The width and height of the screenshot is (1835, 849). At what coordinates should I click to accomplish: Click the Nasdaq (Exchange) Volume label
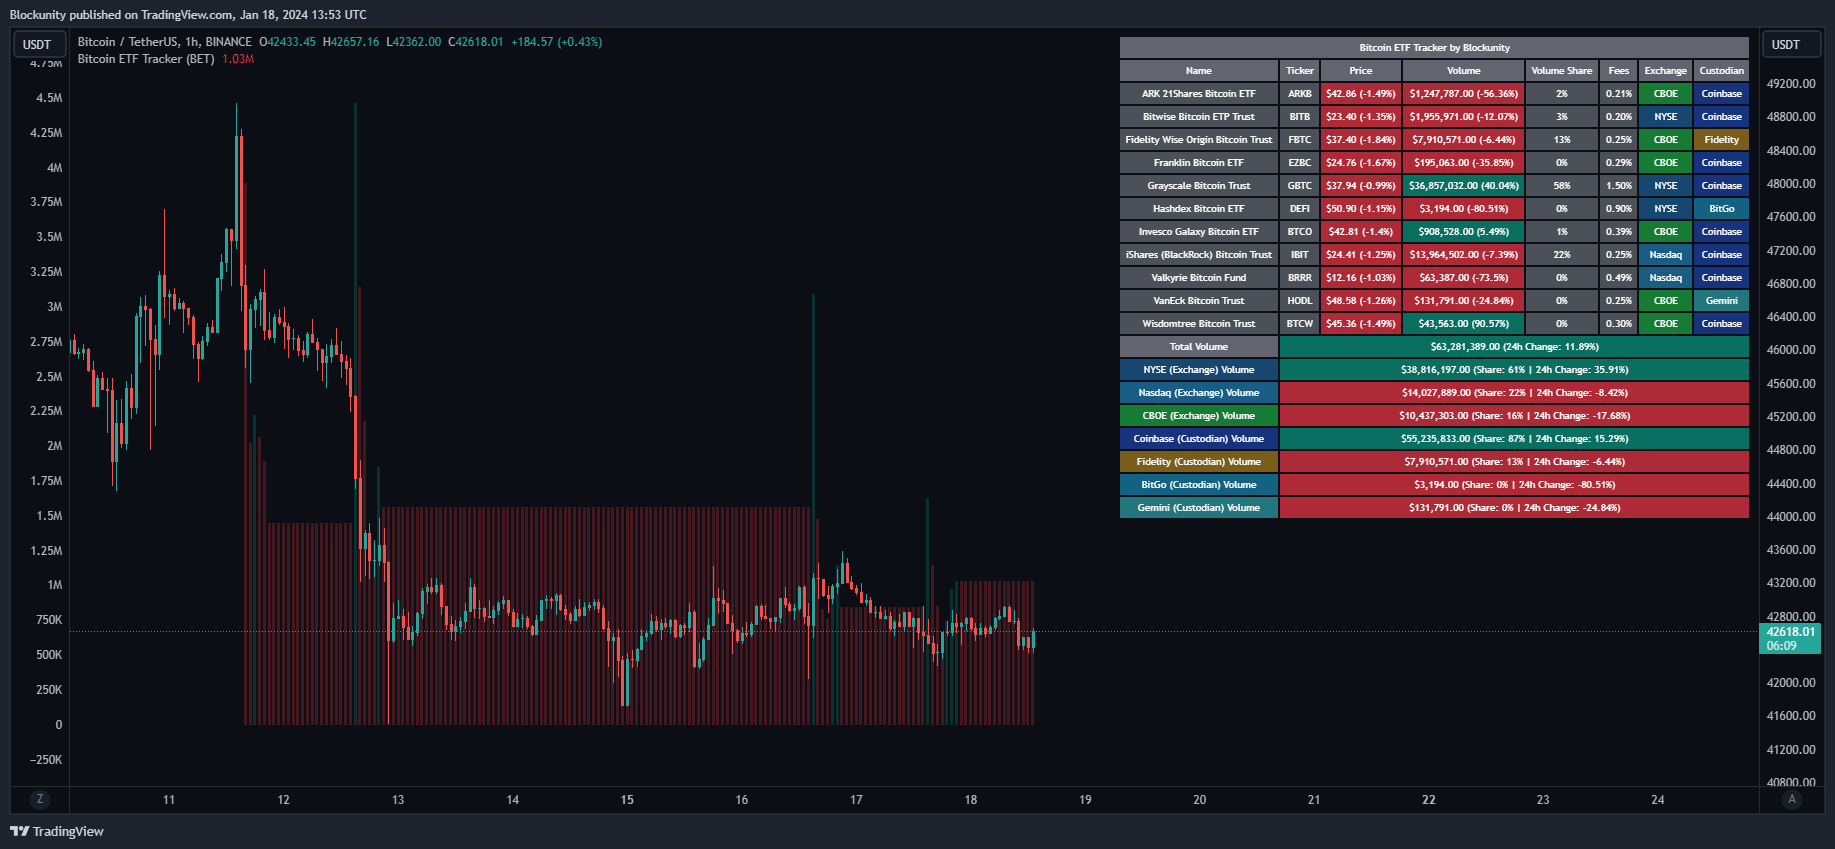(x=1199, y=393)
